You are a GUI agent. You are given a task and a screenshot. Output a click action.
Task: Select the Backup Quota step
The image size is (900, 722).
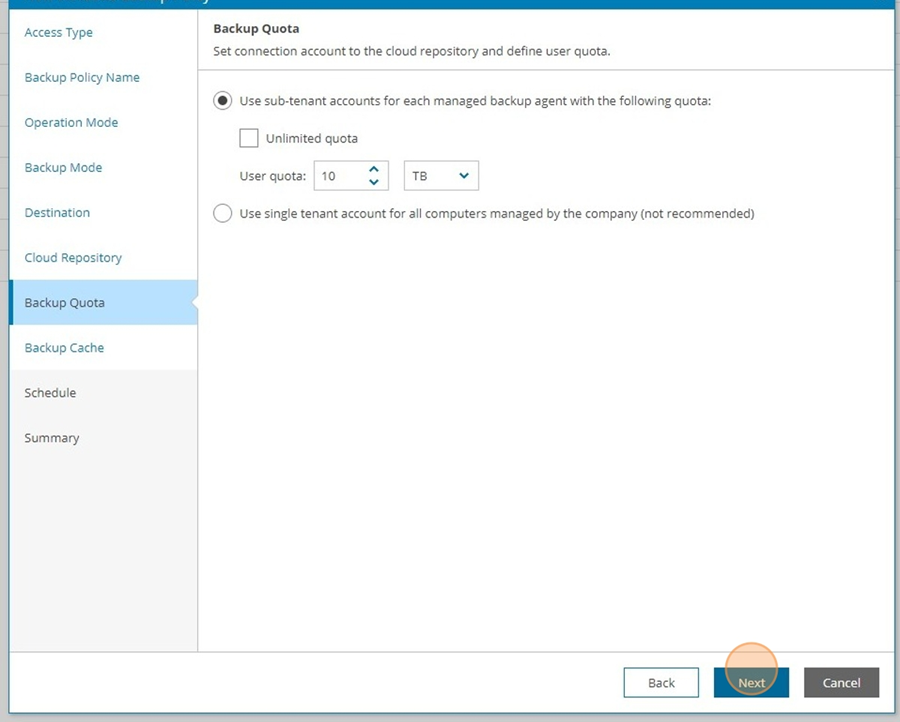[103, 302]
